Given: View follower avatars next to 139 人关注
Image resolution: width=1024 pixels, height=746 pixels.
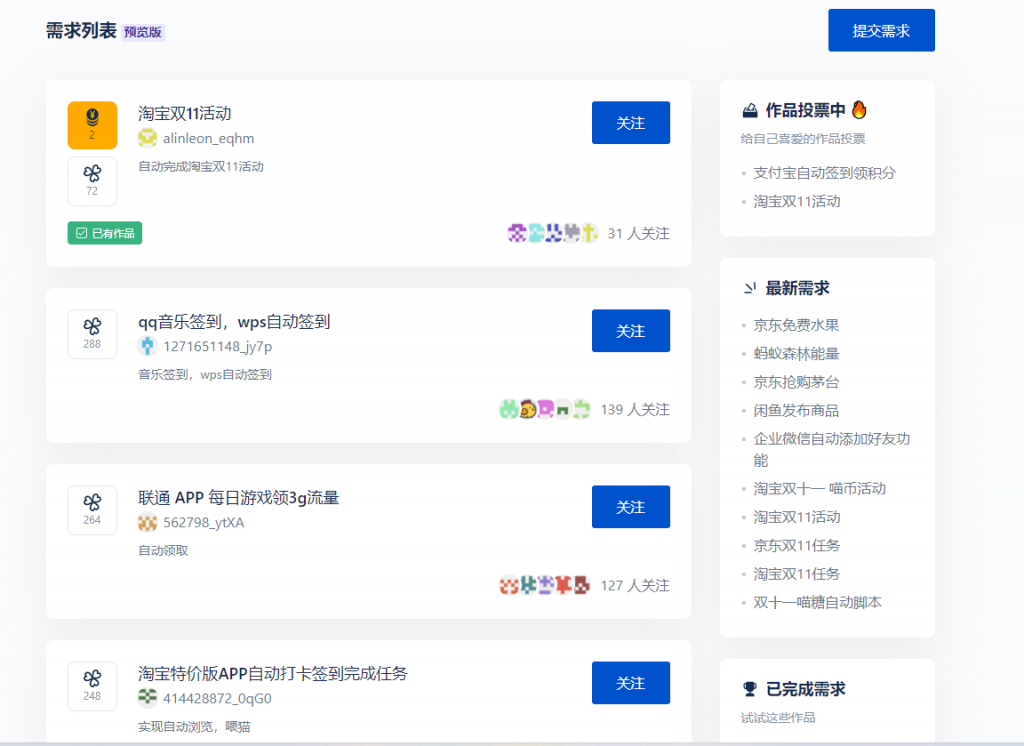Looking at the screenshot, I should [x=545, y=410].
